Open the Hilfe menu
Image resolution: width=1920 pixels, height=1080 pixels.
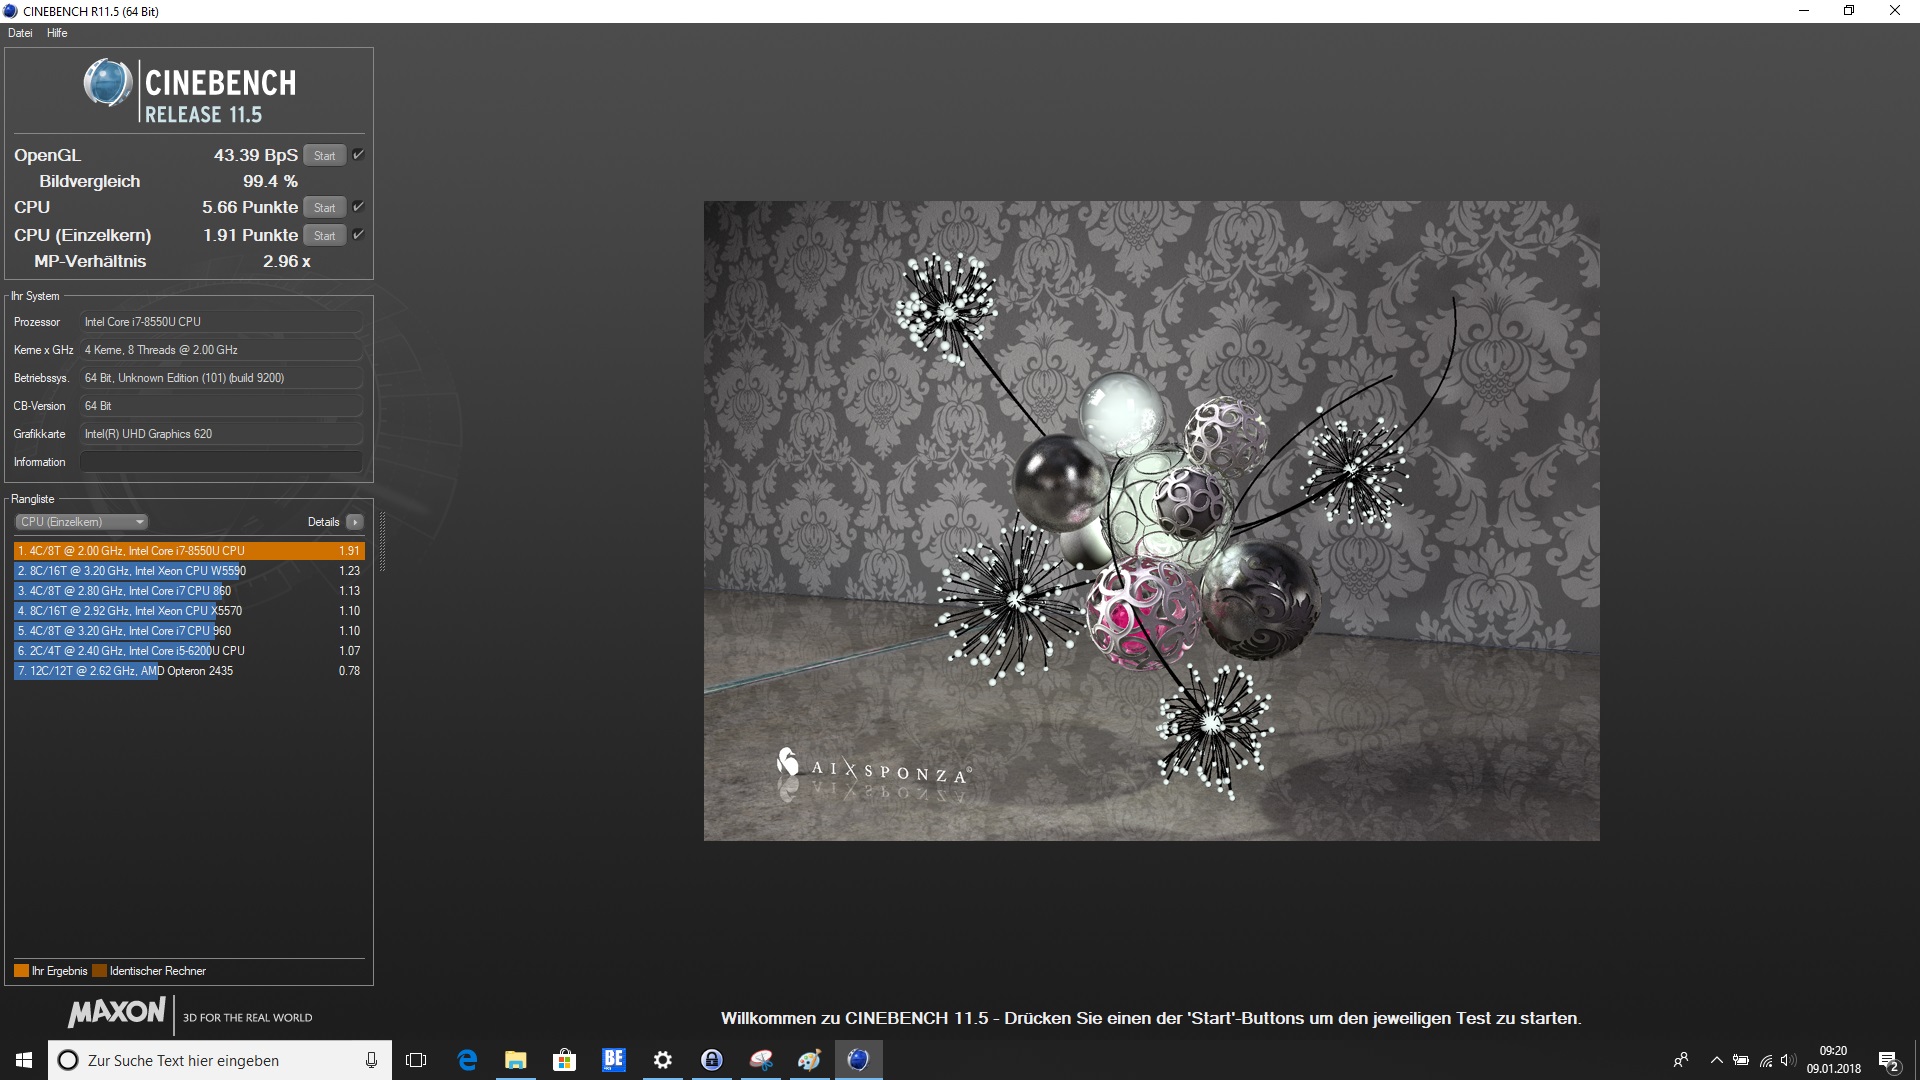[x=57, y=33]
